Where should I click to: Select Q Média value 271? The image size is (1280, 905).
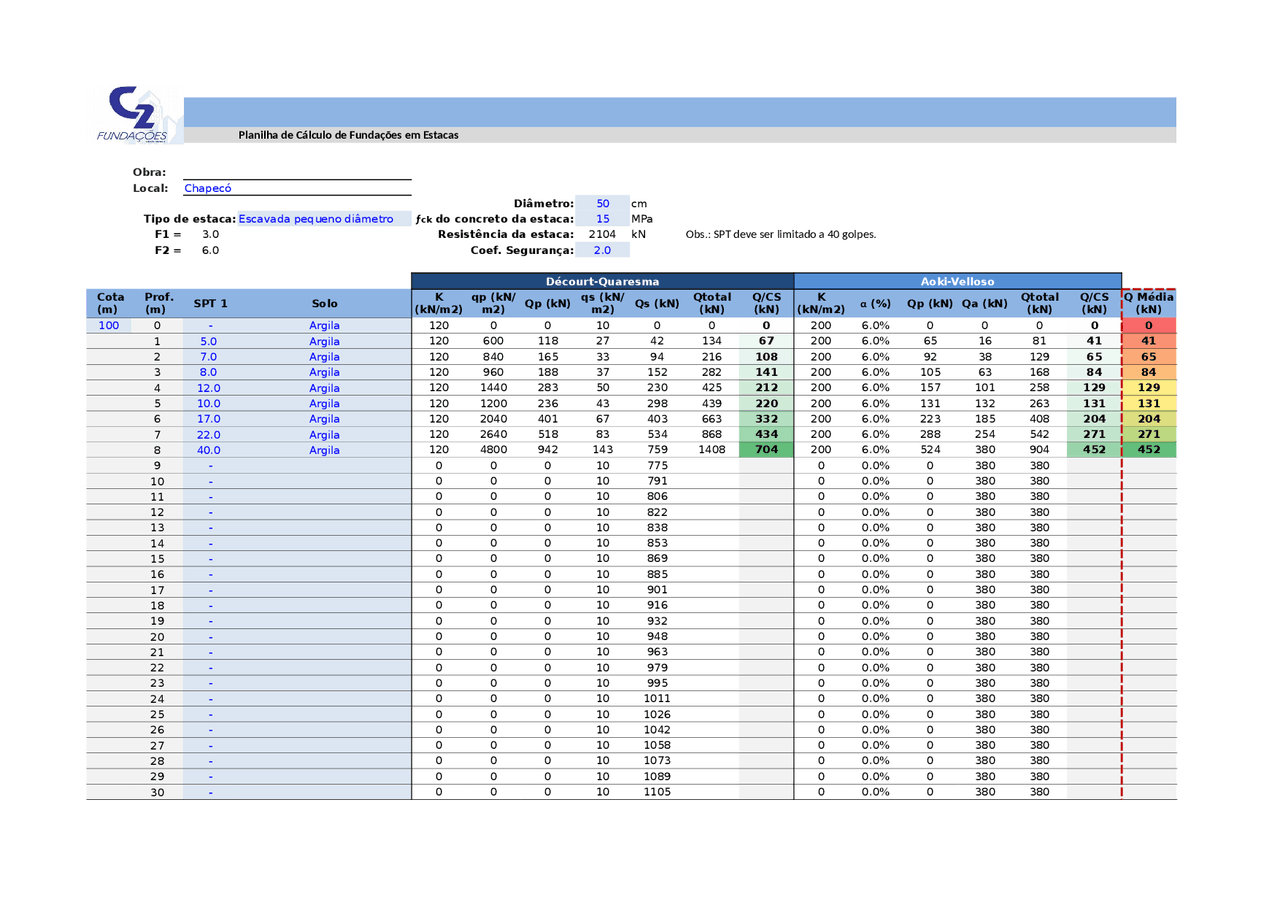click(1149, 435)
